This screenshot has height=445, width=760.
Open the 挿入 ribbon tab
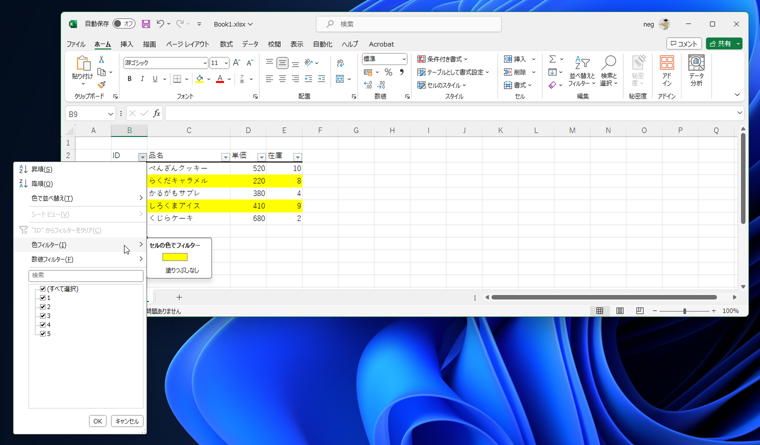coord(127,44)
